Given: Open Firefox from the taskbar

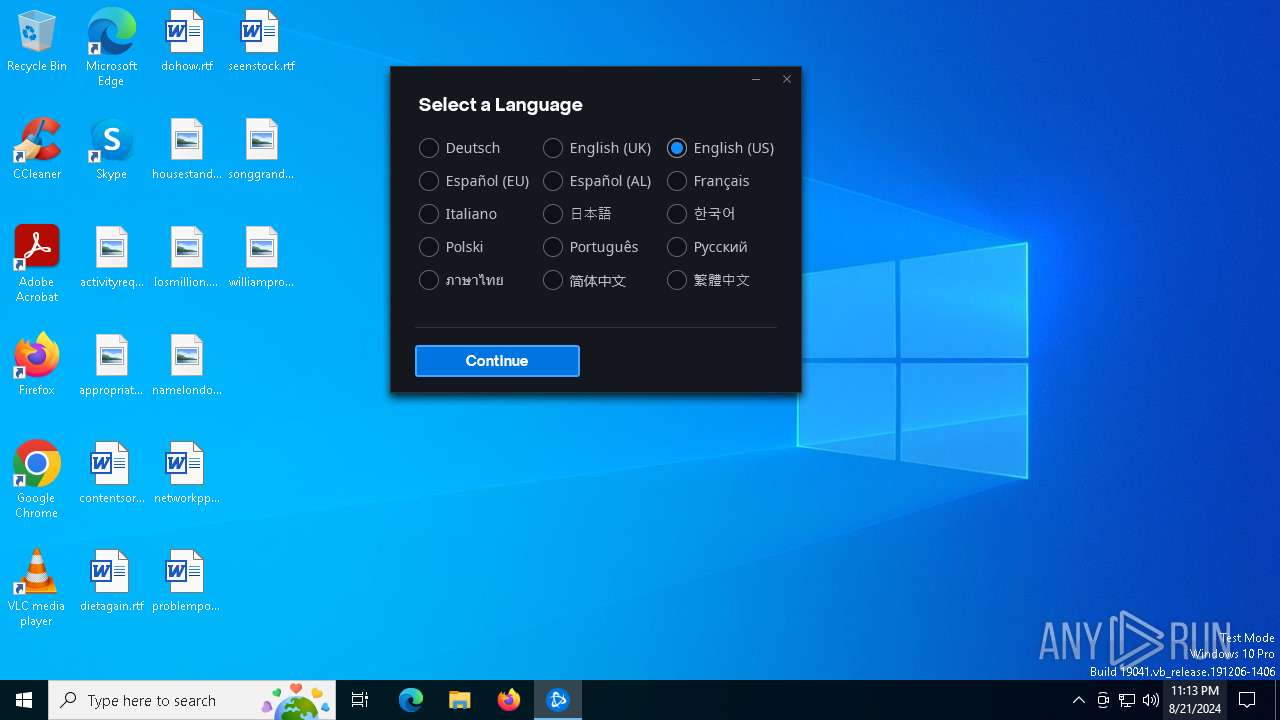Looking at the screenshot, I should [x=508, y=700].
